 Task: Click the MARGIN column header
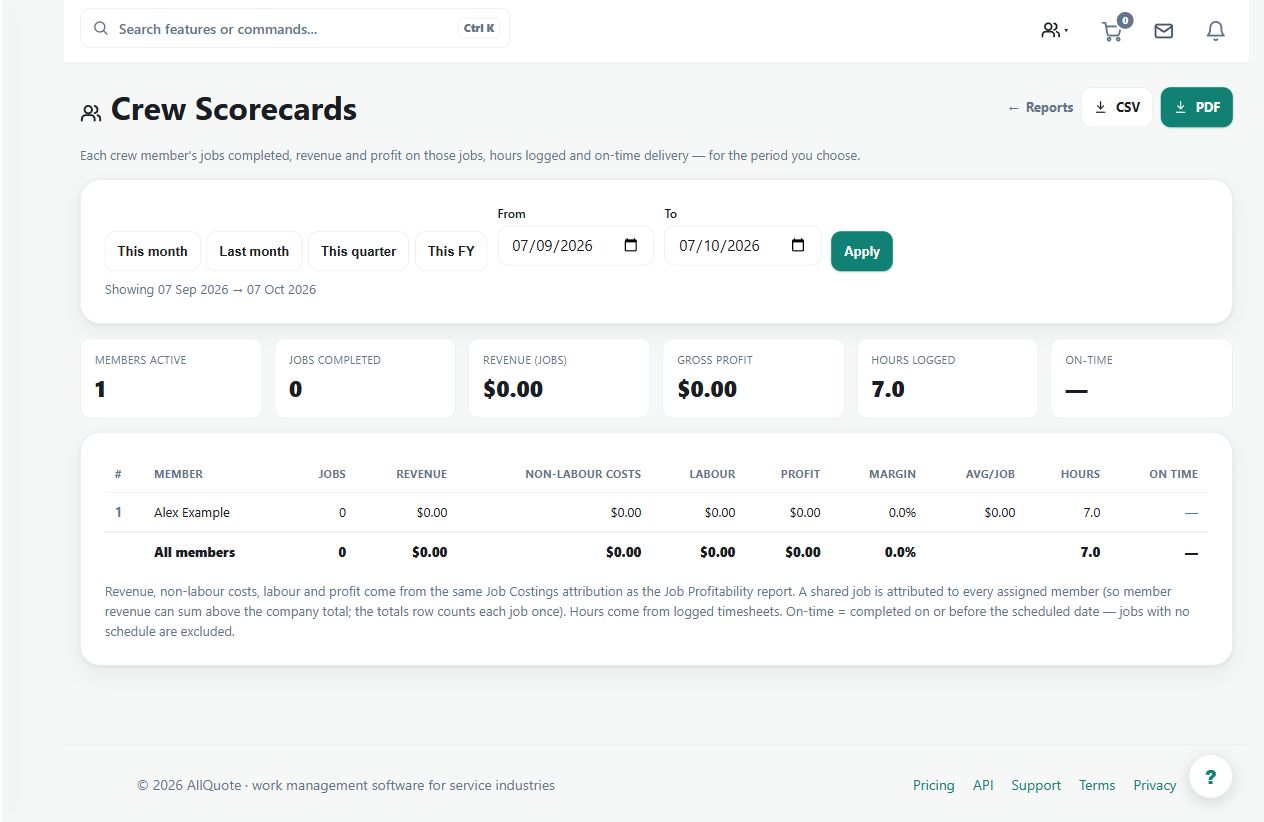892,474
